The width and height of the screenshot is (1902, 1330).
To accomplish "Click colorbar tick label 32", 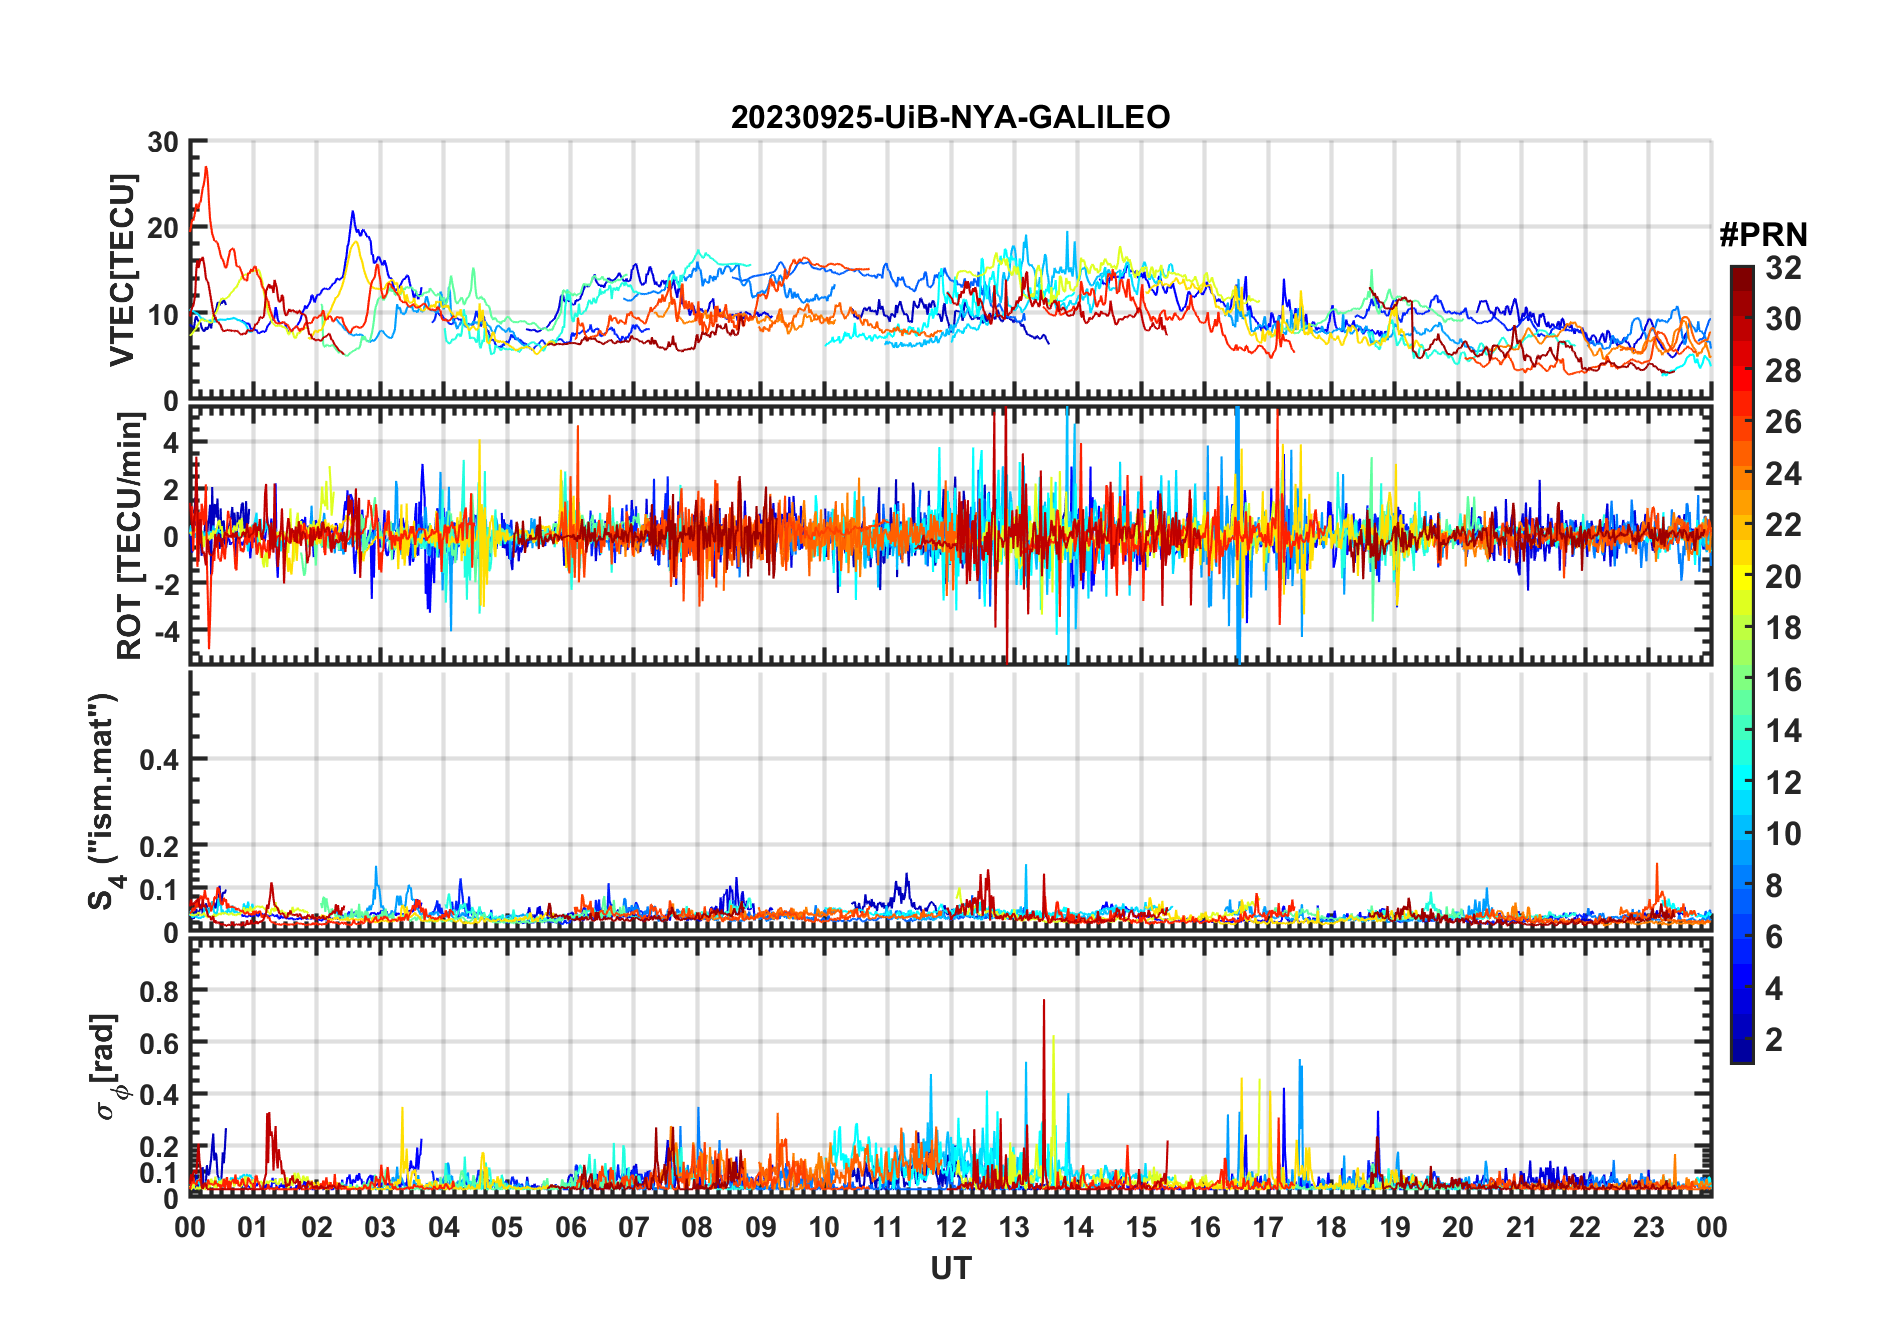I will pyautogui.click(x=1783, y=268).
